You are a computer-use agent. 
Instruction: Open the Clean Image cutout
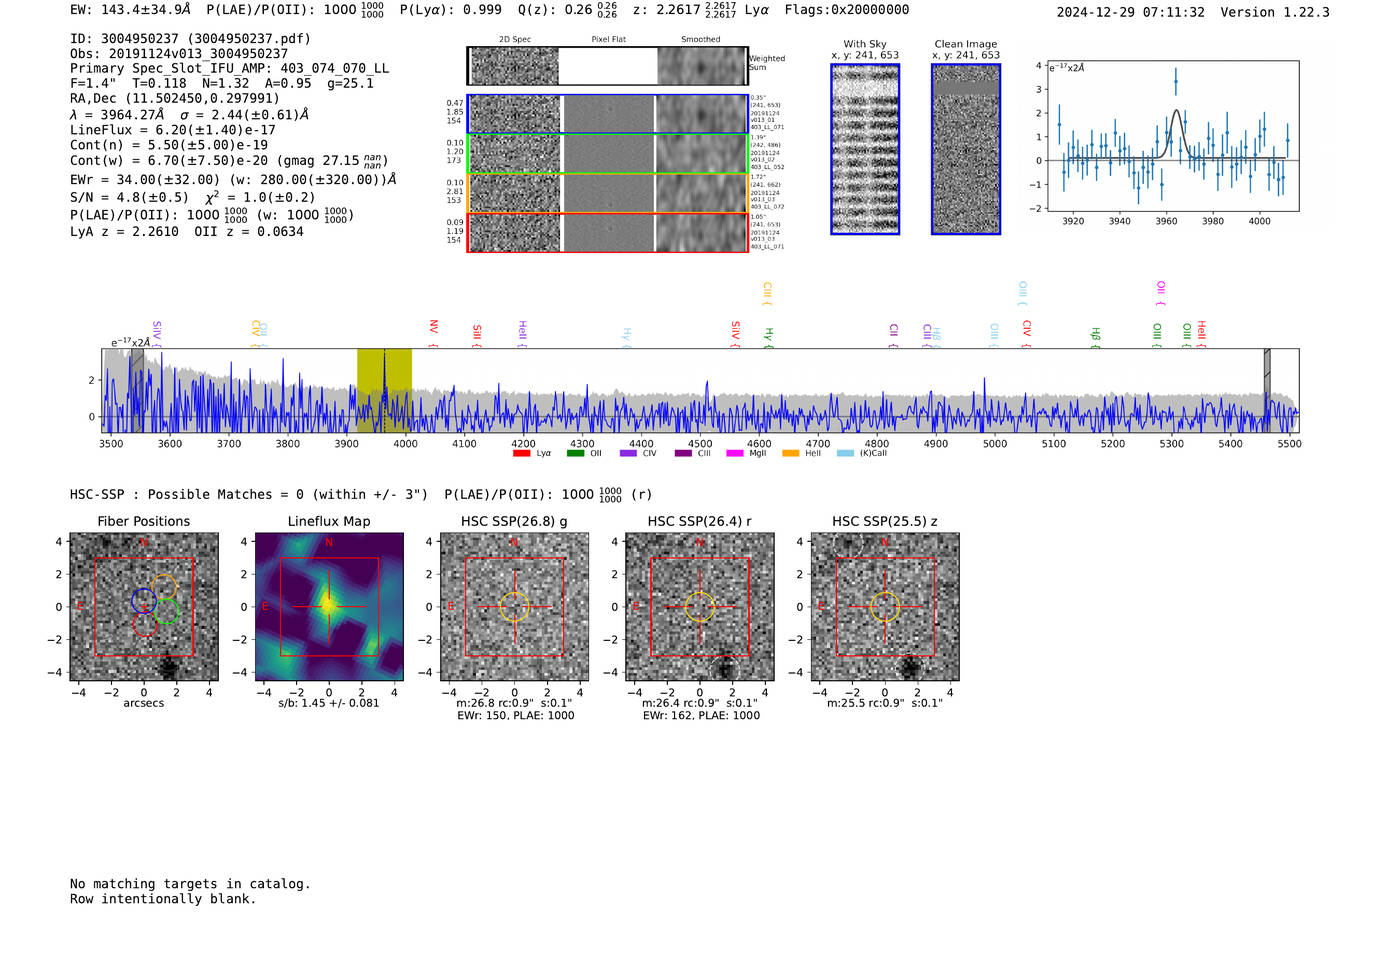coord(966,149)
